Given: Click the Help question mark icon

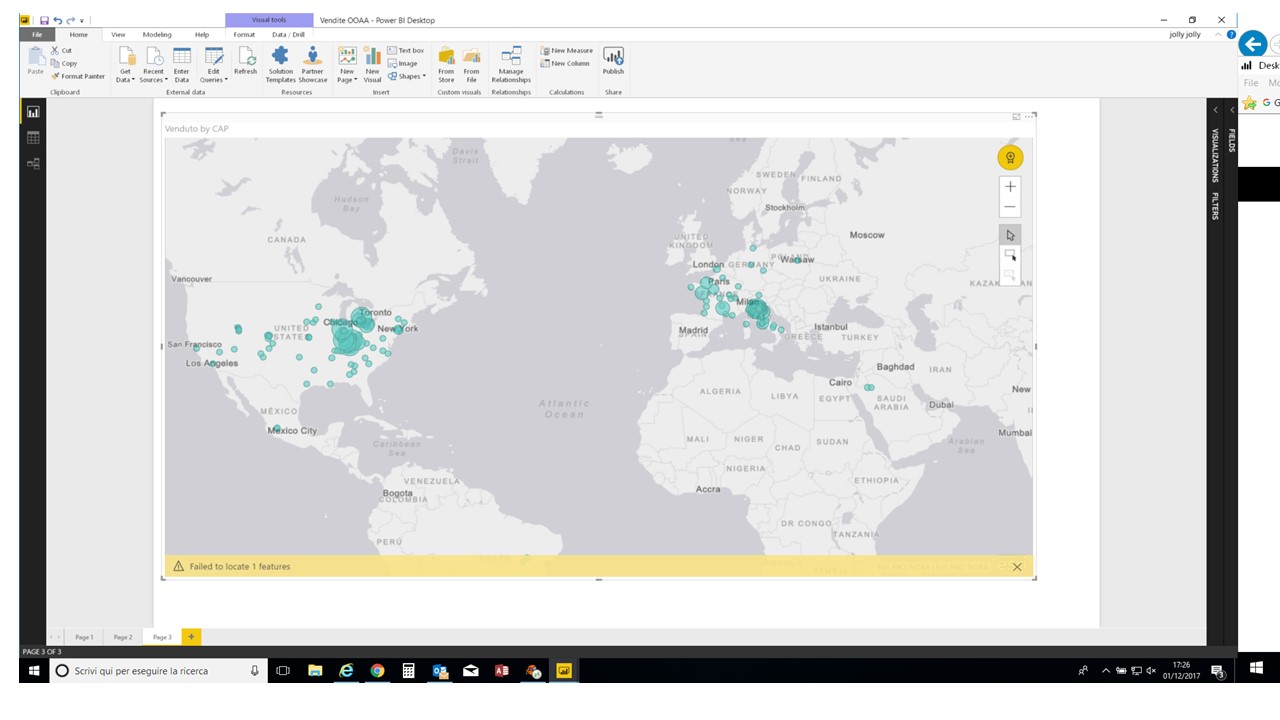Looking at the screenshot, I should point(1231,34).
